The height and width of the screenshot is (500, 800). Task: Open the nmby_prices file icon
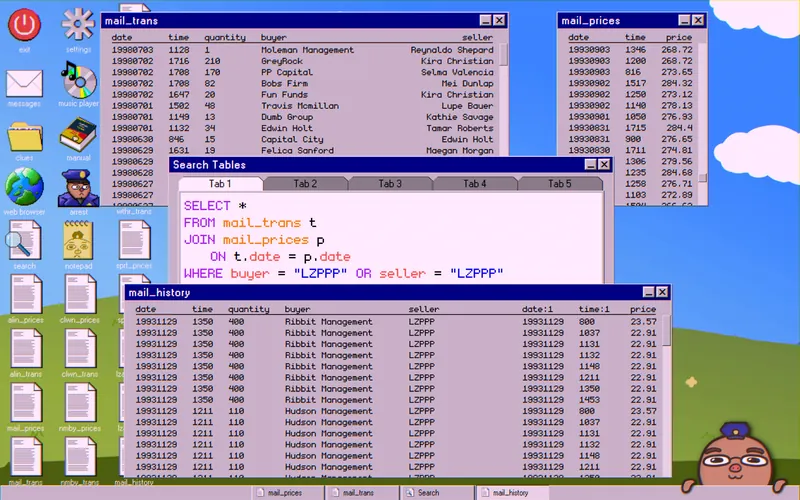coord(80,402)
